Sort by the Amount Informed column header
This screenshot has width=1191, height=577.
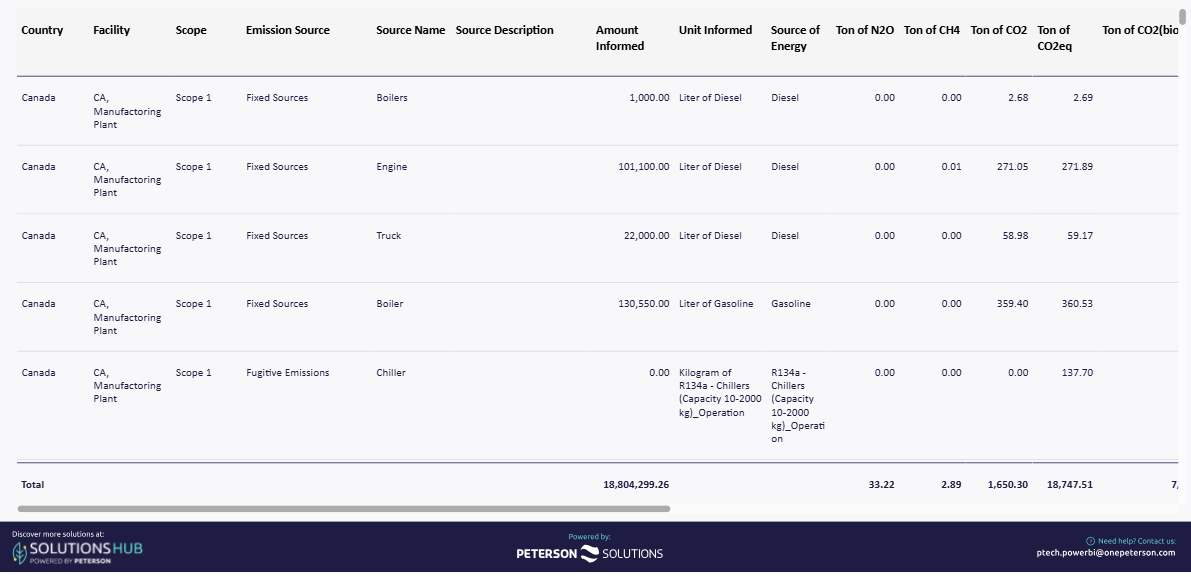point(620,38)
